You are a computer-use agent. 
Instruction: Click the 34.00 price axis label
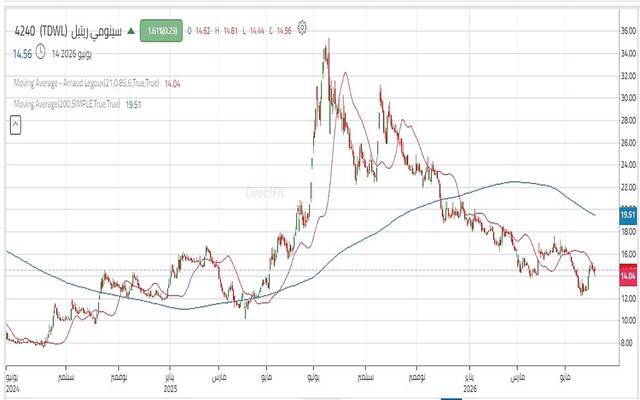pyautogui.click(x=628, y=53)
